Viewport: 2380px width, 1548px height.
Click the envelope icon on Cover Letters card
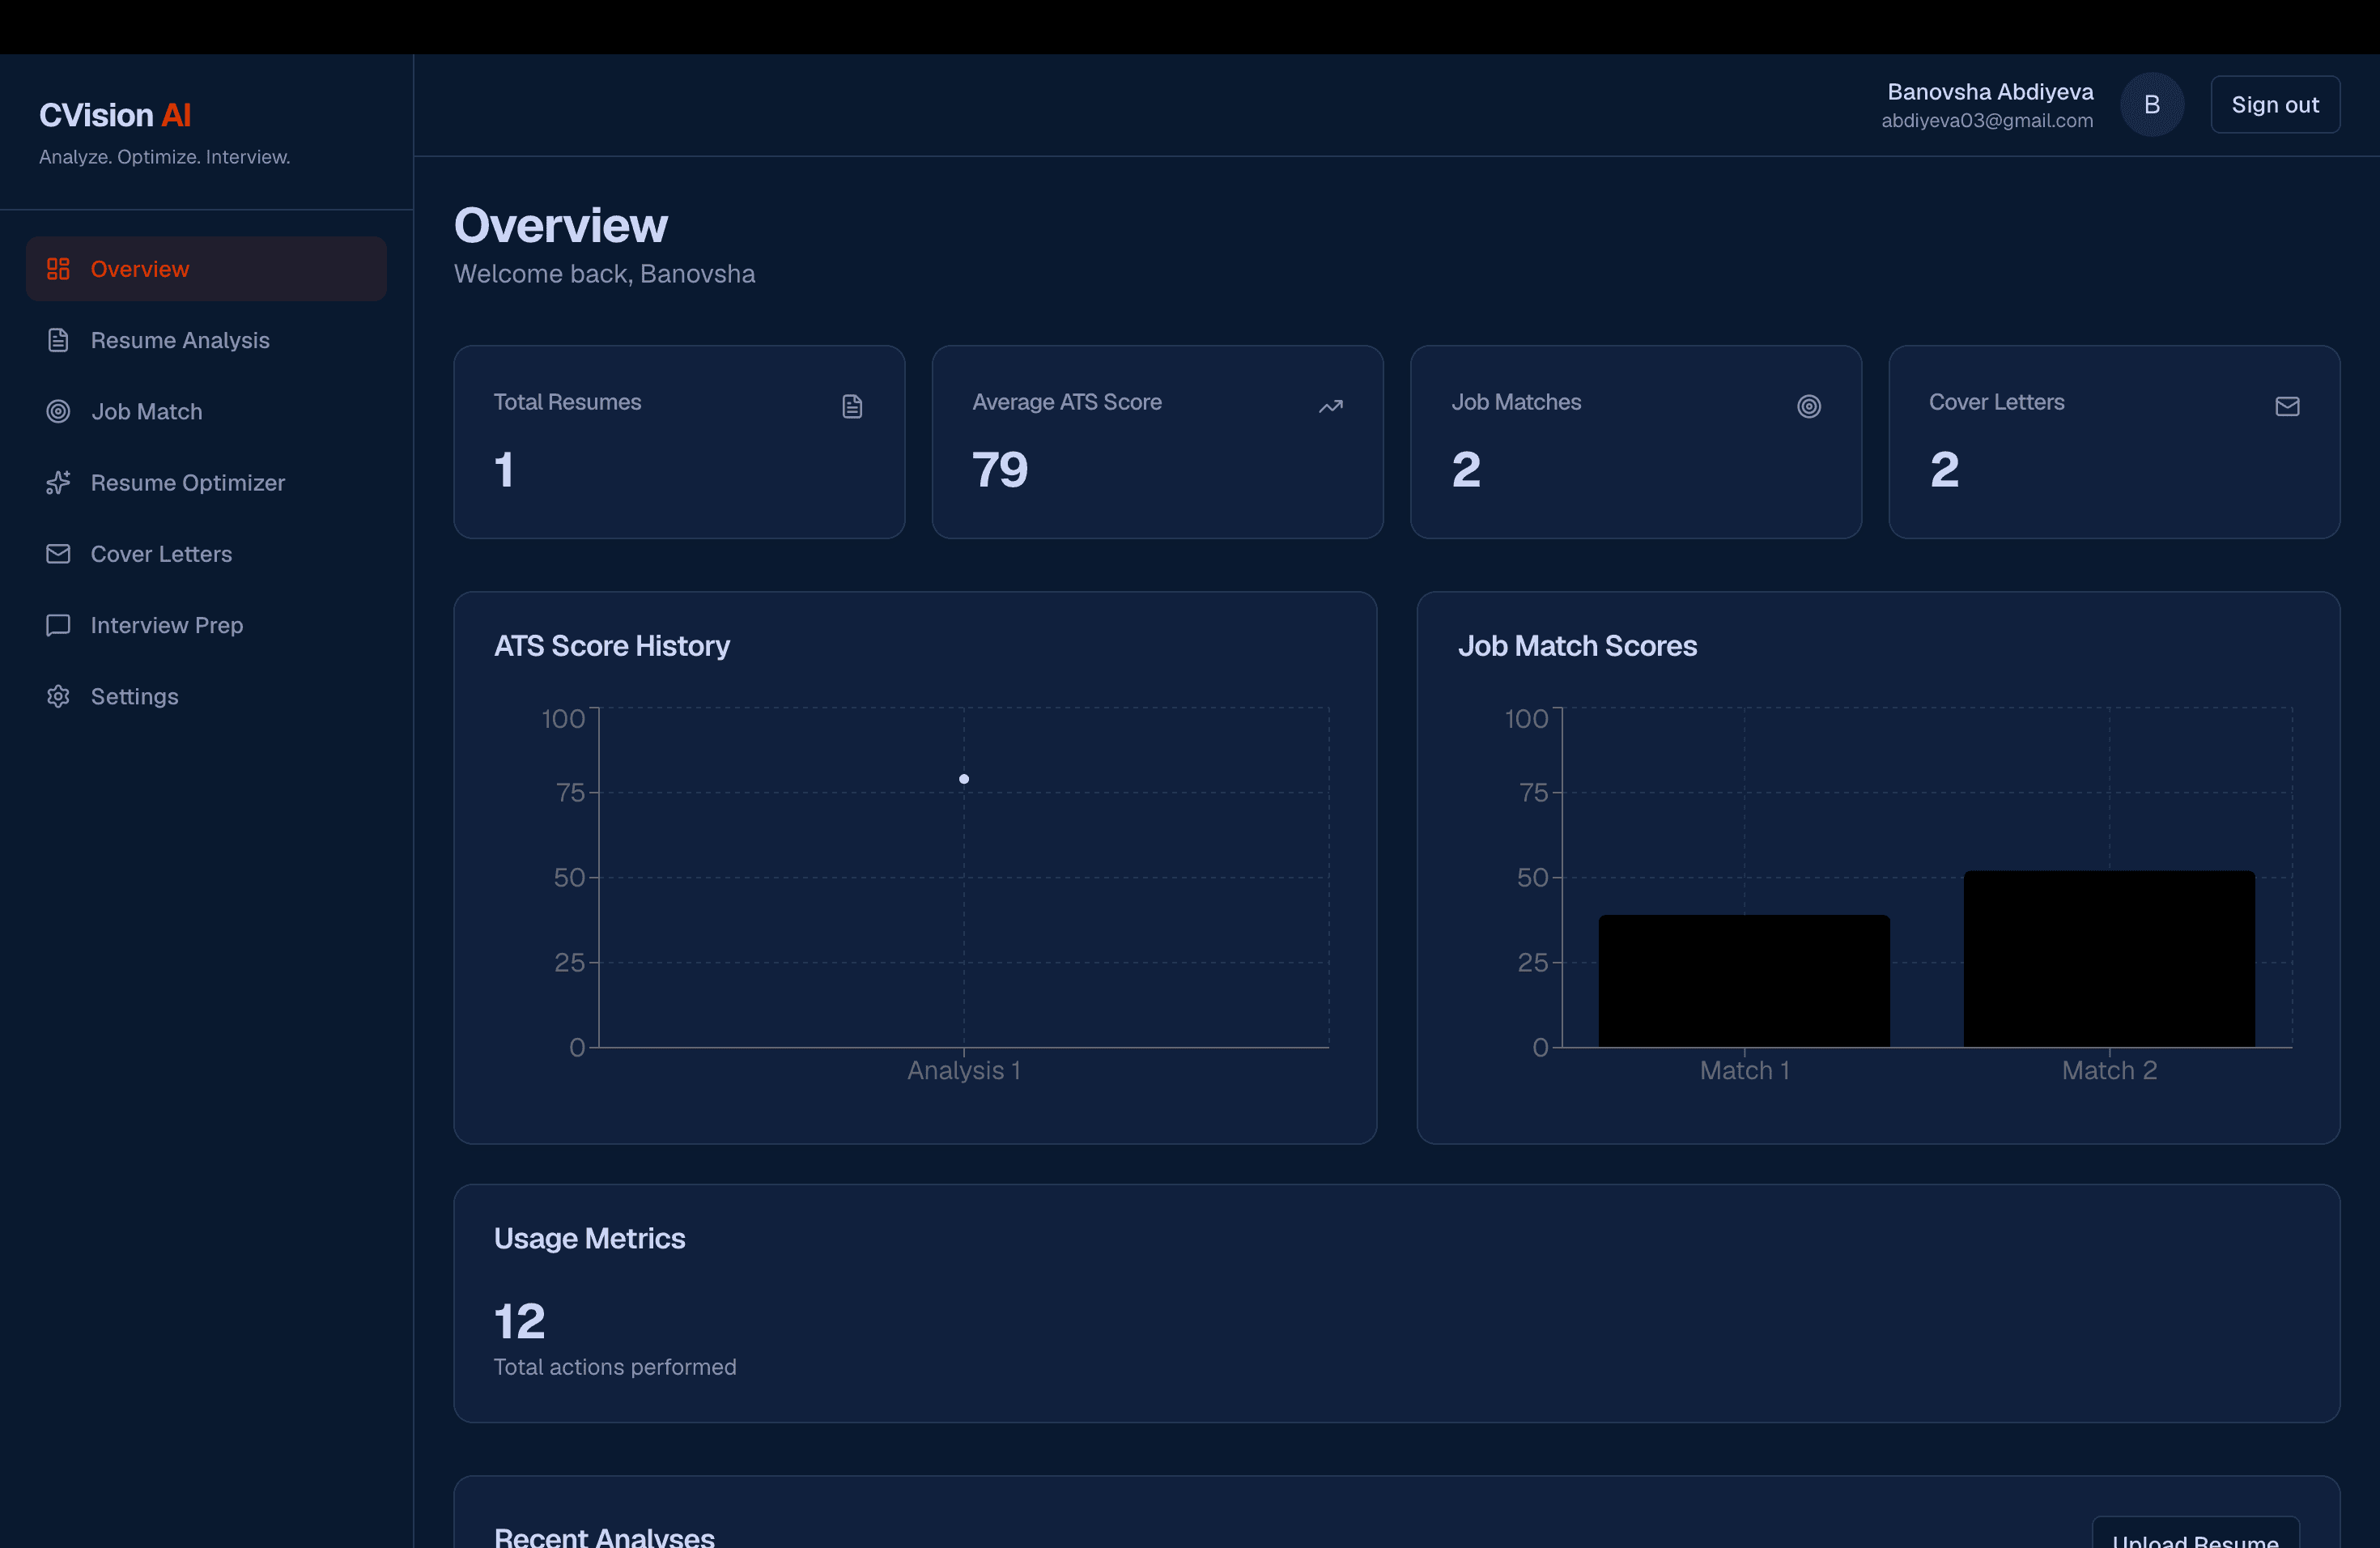tap(2287, 406)
